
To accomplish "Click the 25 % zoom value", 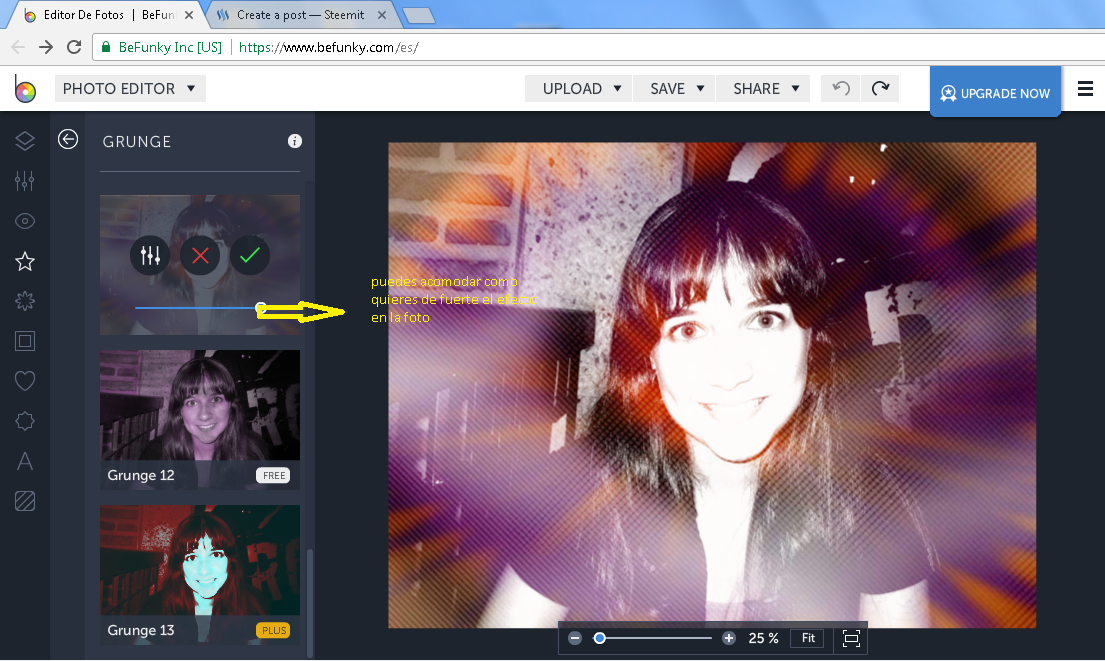I will pos(763,638).
